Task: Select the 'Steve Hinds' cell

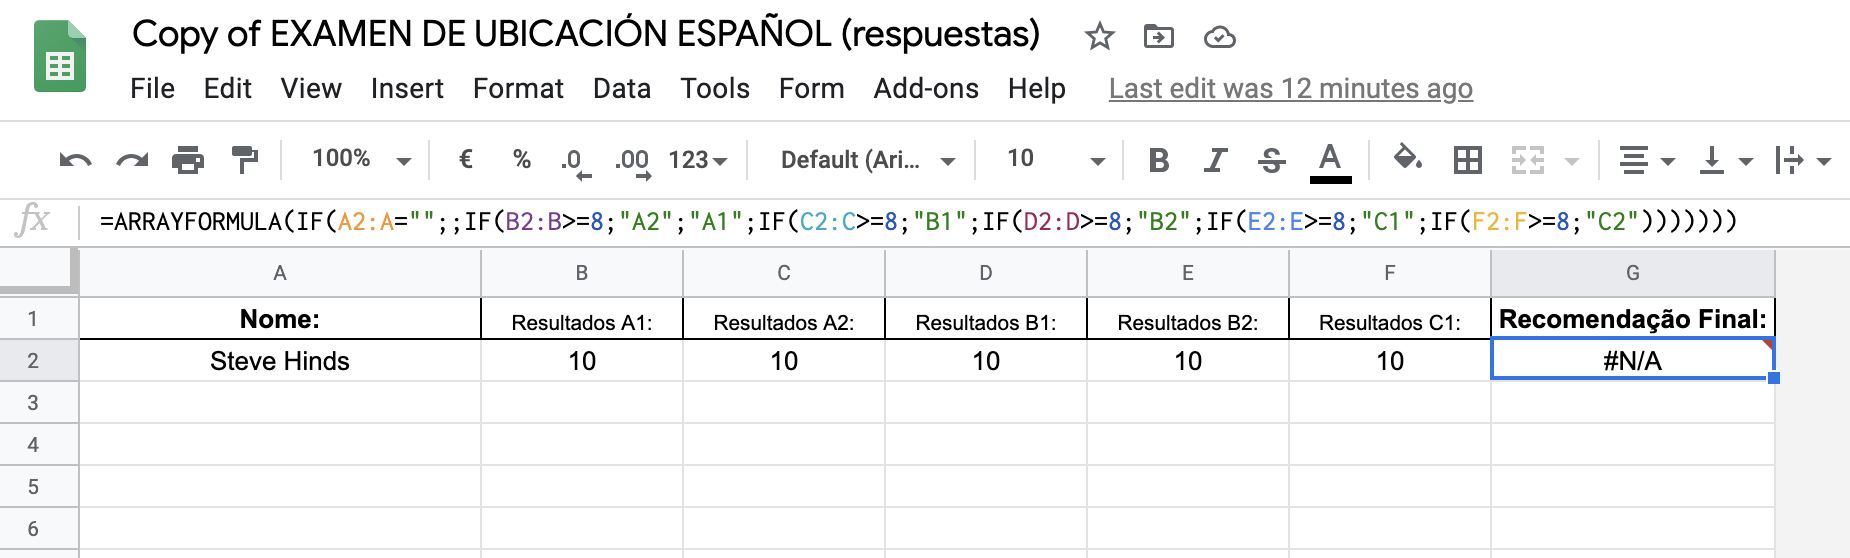Action: point(280,361)
